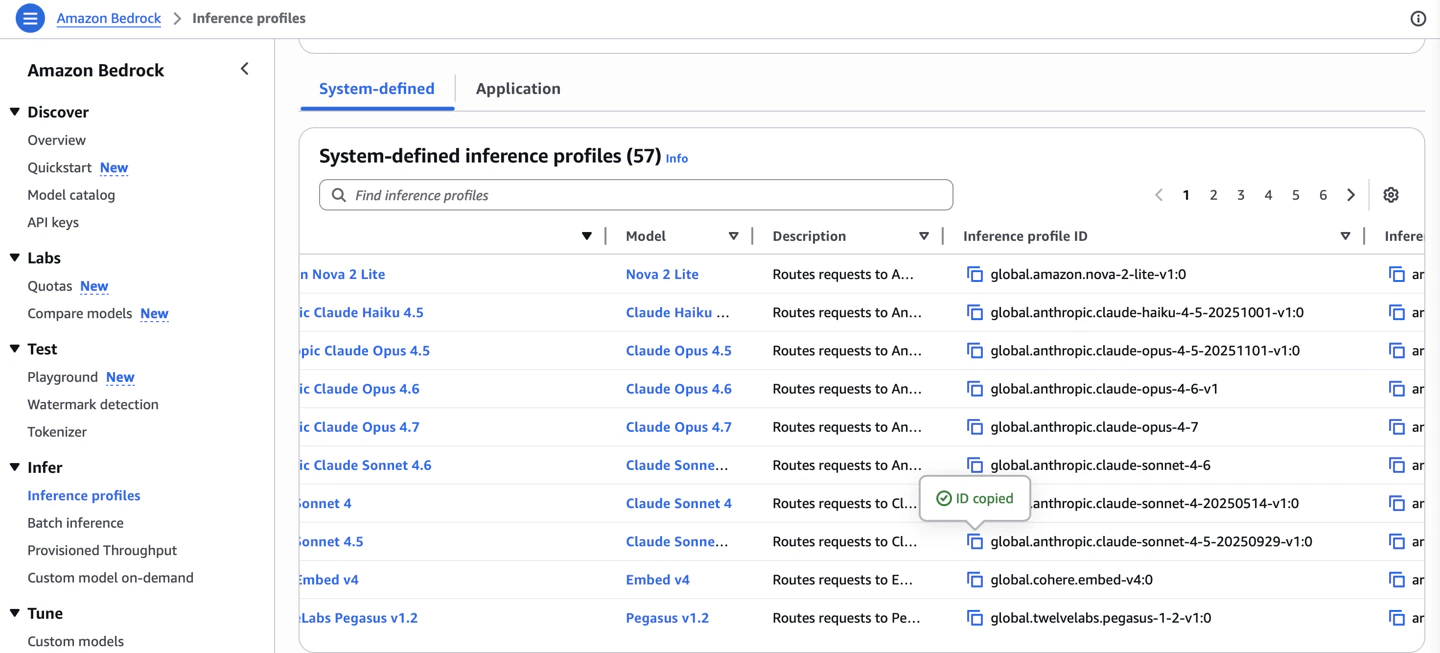Viewport: 1440px width, 653px height.
Task: Collapse the Amazon Bedrock side panel
Action: 245,69
